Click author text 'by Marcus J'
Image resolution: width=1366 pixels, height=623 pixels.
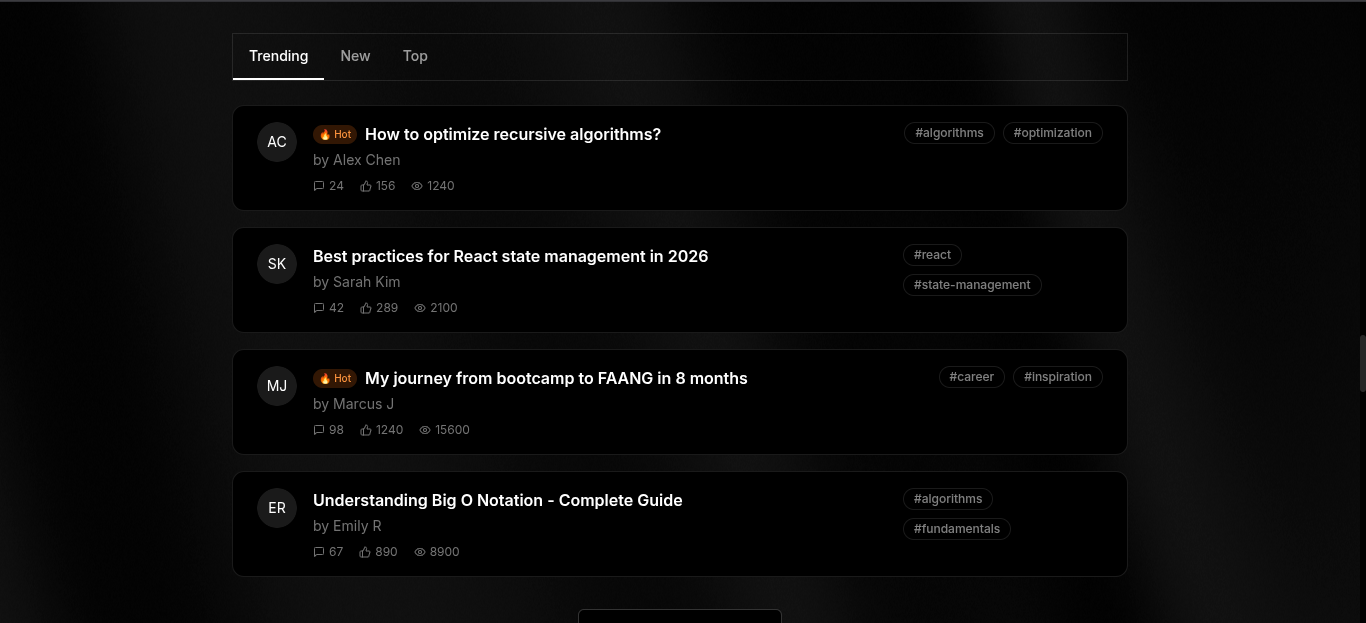(353, 404)
